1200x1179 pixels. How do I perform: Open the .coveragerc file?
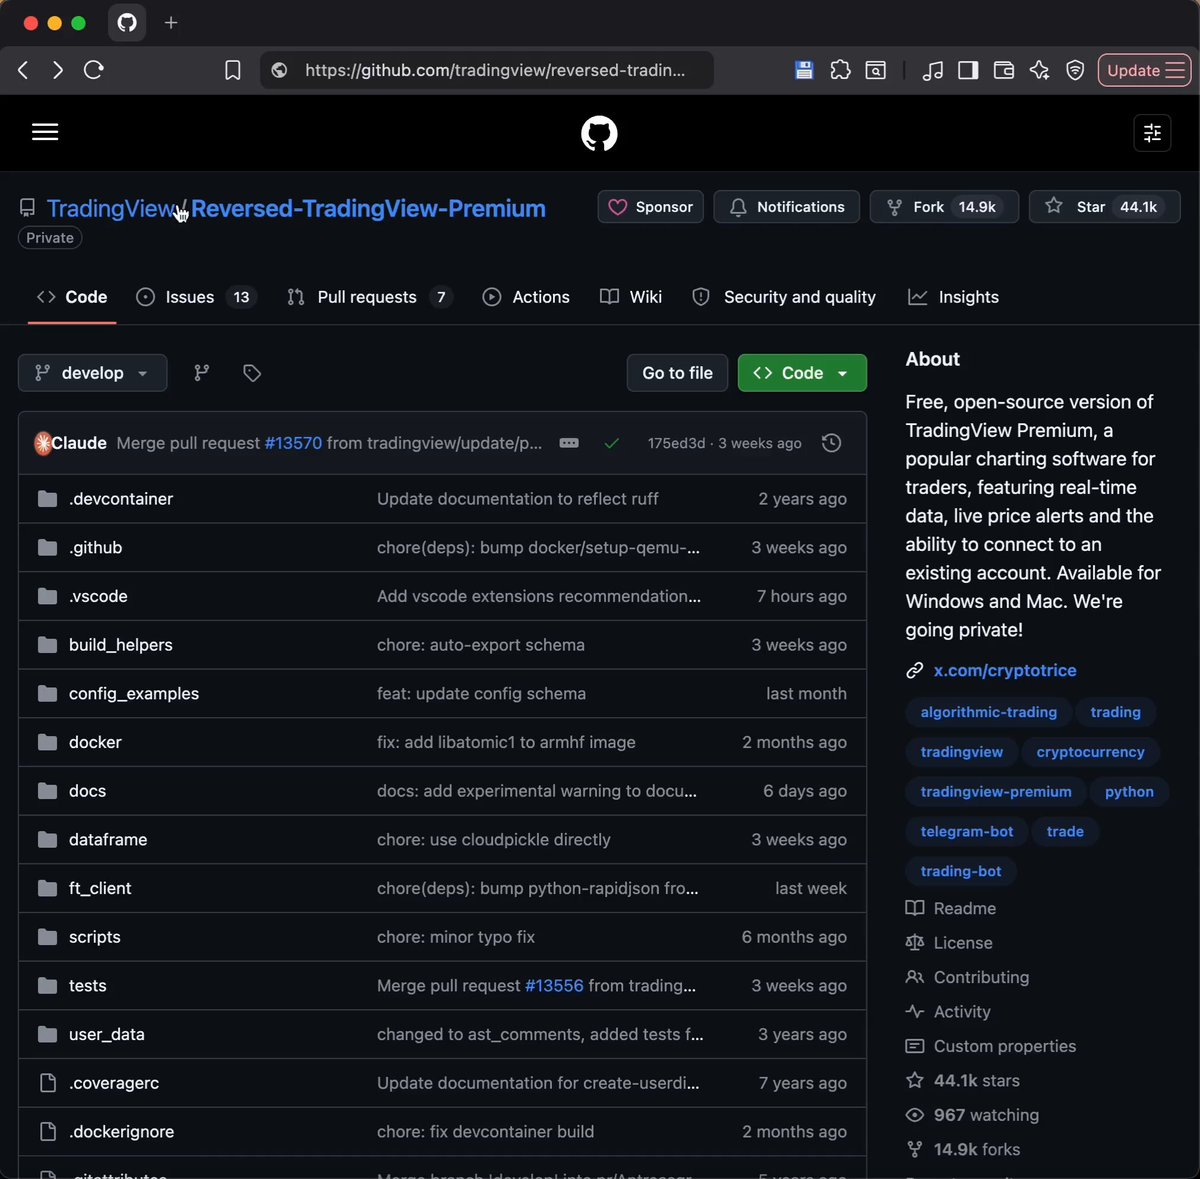pos(114,1083)
